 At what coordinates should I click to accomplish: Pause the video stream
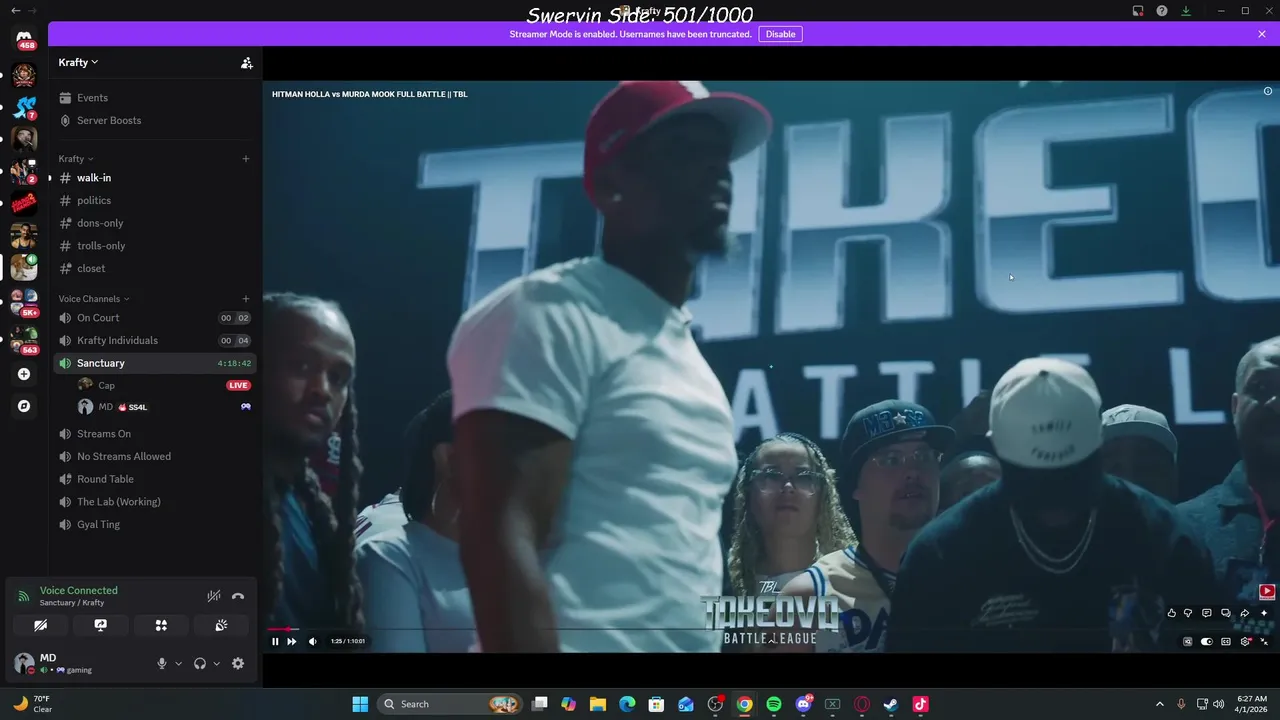[275, 641]
